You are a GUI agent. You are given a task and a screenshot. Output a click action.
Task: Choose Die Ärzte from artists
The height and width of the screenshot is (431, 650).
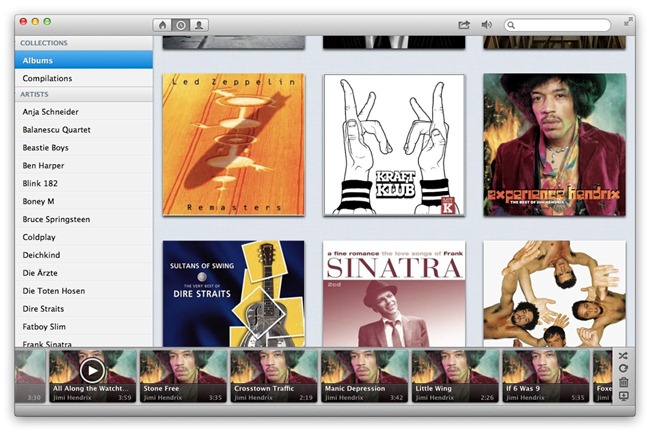coord(84,273)
